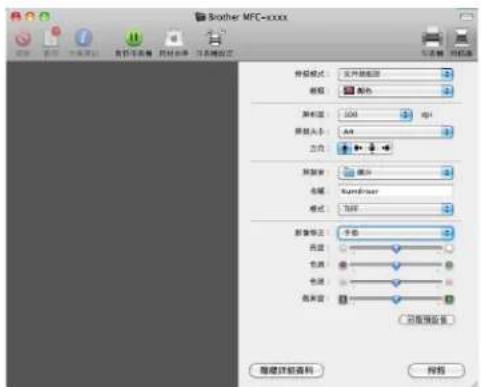Image resolution: width=481 pixels, height=387 pixels.
Task: Switch to the Scanner view icon
Action: tap(462, 38)
